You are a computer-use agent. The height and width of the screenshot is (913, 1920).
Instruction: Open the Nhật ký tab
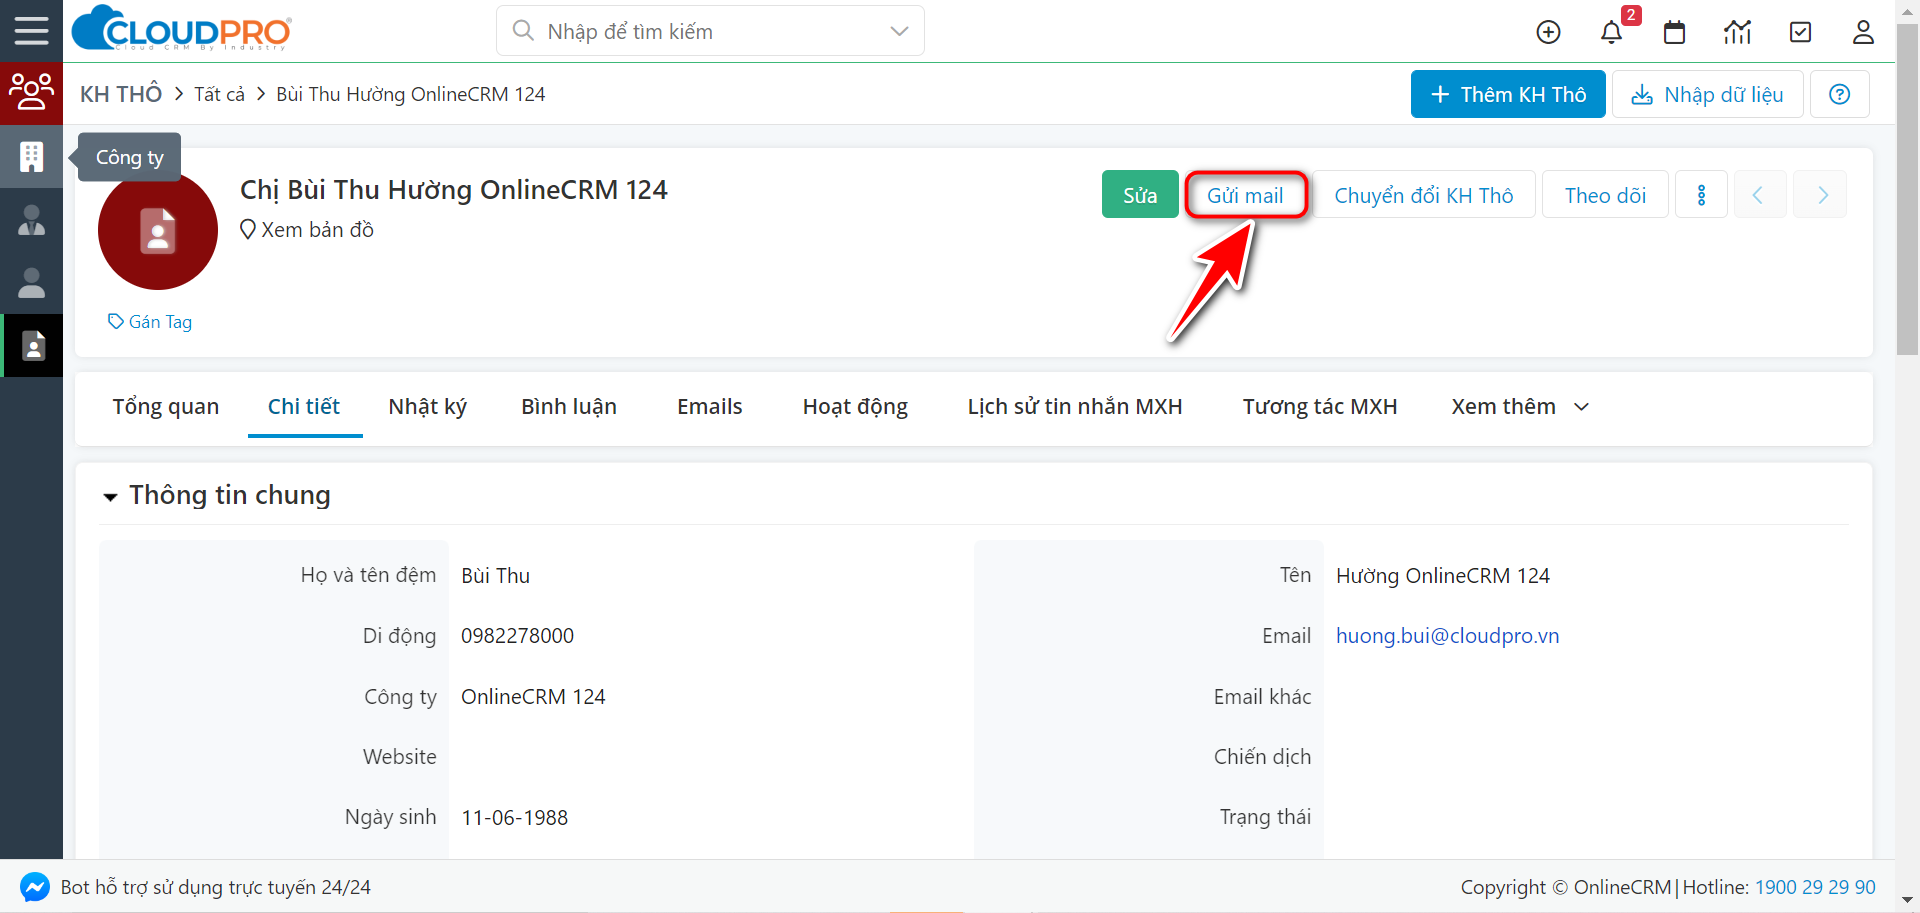coord(428,407)
